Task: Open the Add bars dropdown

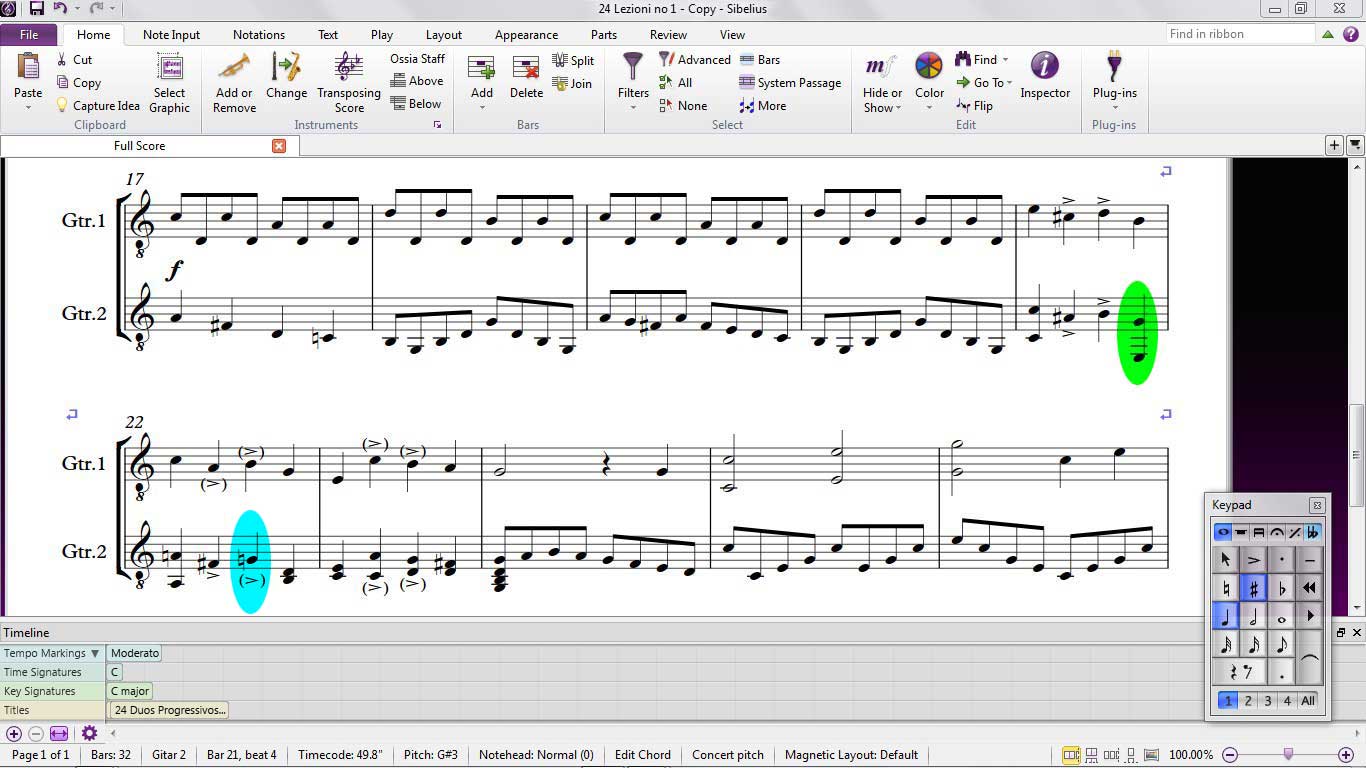Action: pos(482,108)
